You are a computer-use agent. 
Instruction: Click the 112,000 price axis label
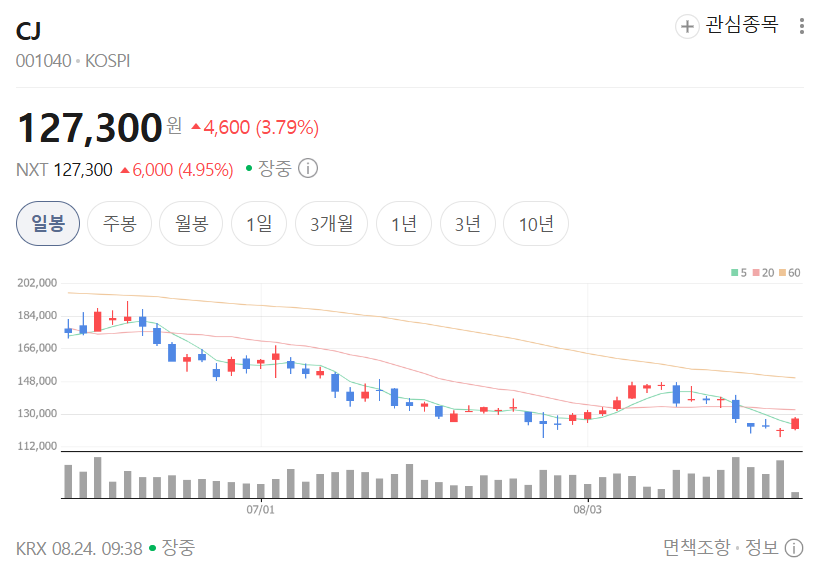[x=37, y=446]
